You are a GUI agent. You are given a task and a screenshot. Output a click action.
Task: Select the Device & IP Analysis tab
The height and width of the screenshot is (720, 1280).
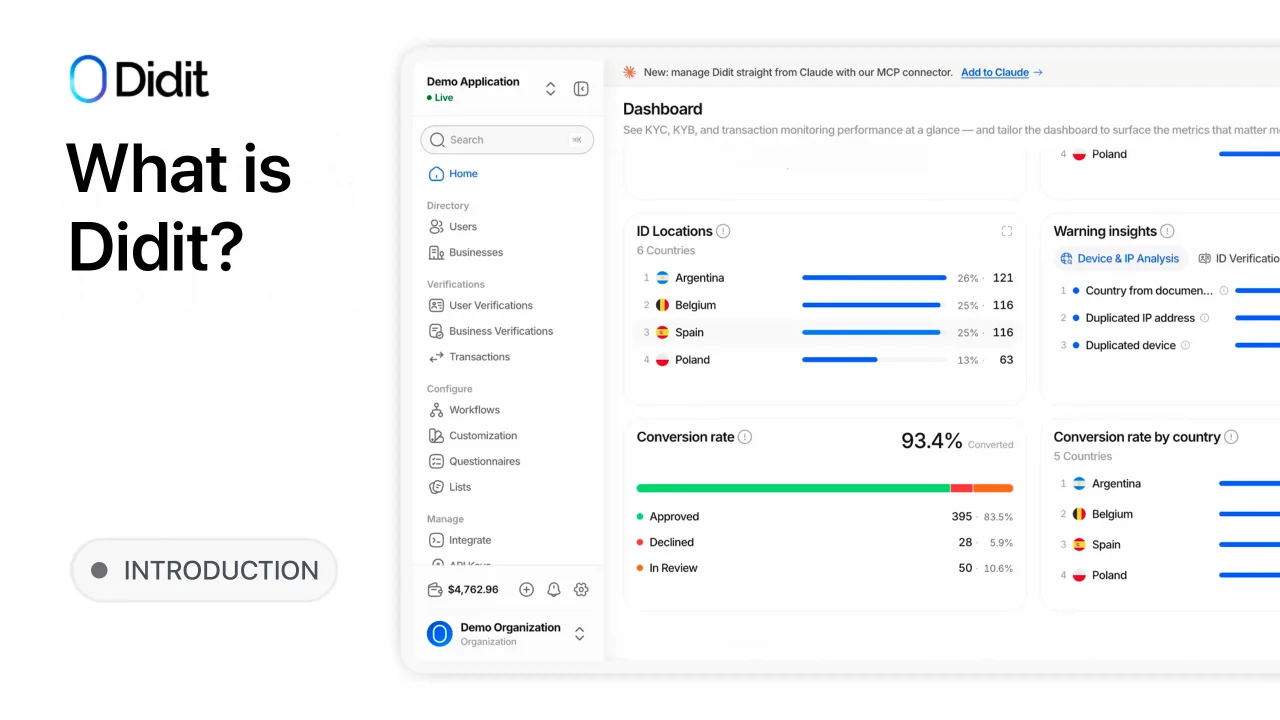pyautogui.click(x=1120, y=259)
